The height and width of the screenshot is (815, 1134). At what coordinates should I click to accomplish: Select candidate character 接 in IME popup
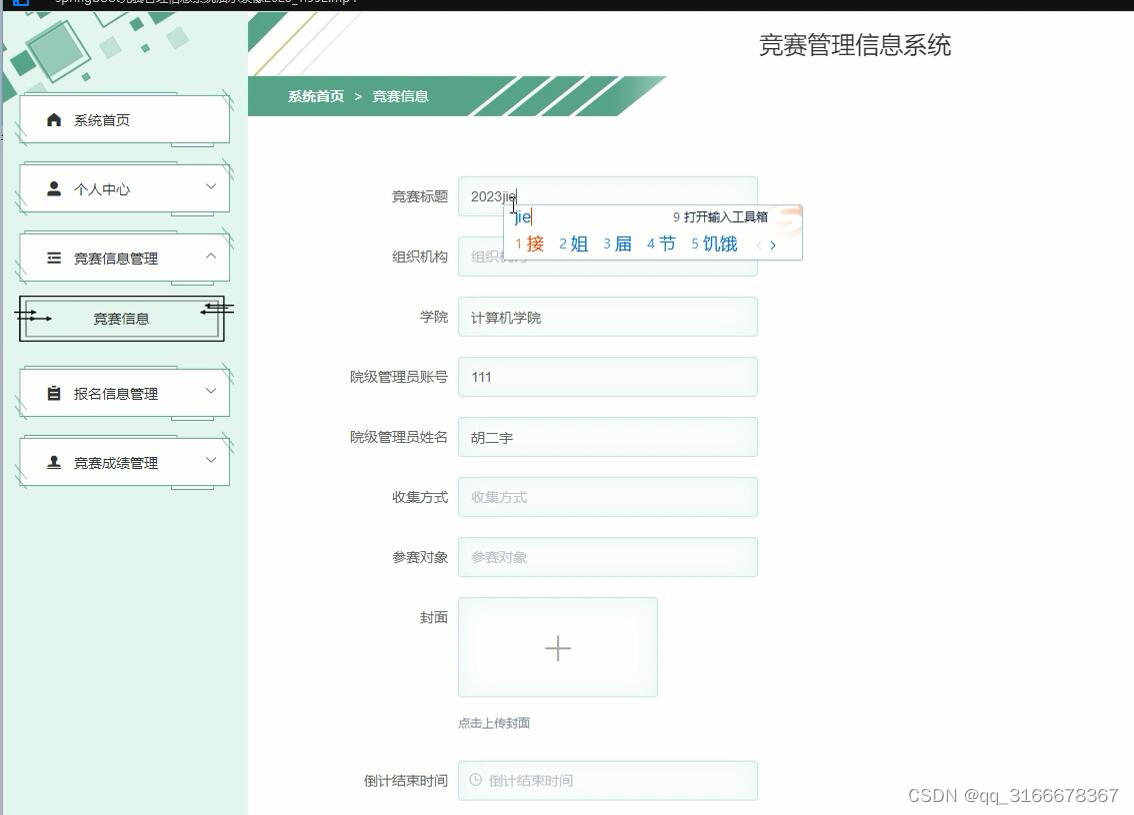click(536, 243)
